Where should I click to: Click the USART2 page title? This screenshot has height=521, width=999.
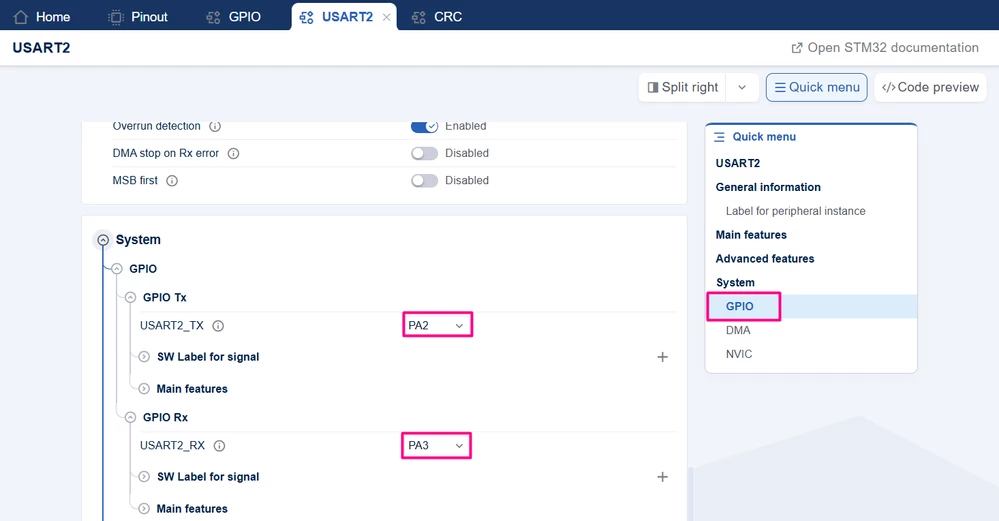pos(41,48)
